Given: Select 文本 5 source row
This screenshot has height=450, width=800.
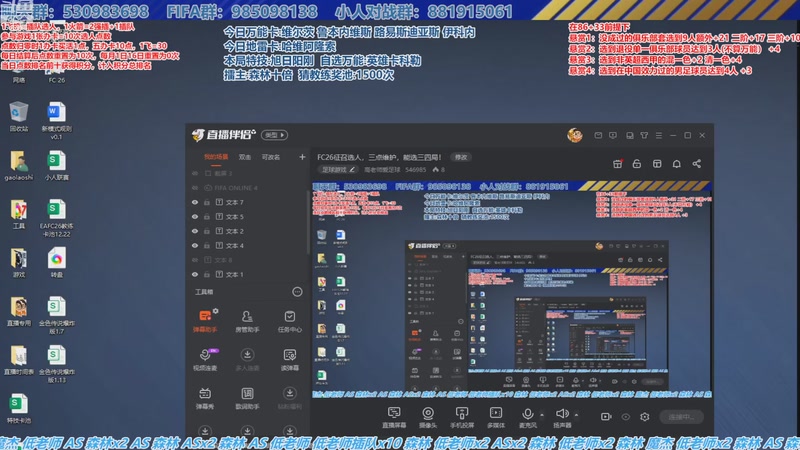Looking at the screenshot, I should (247, 217).
